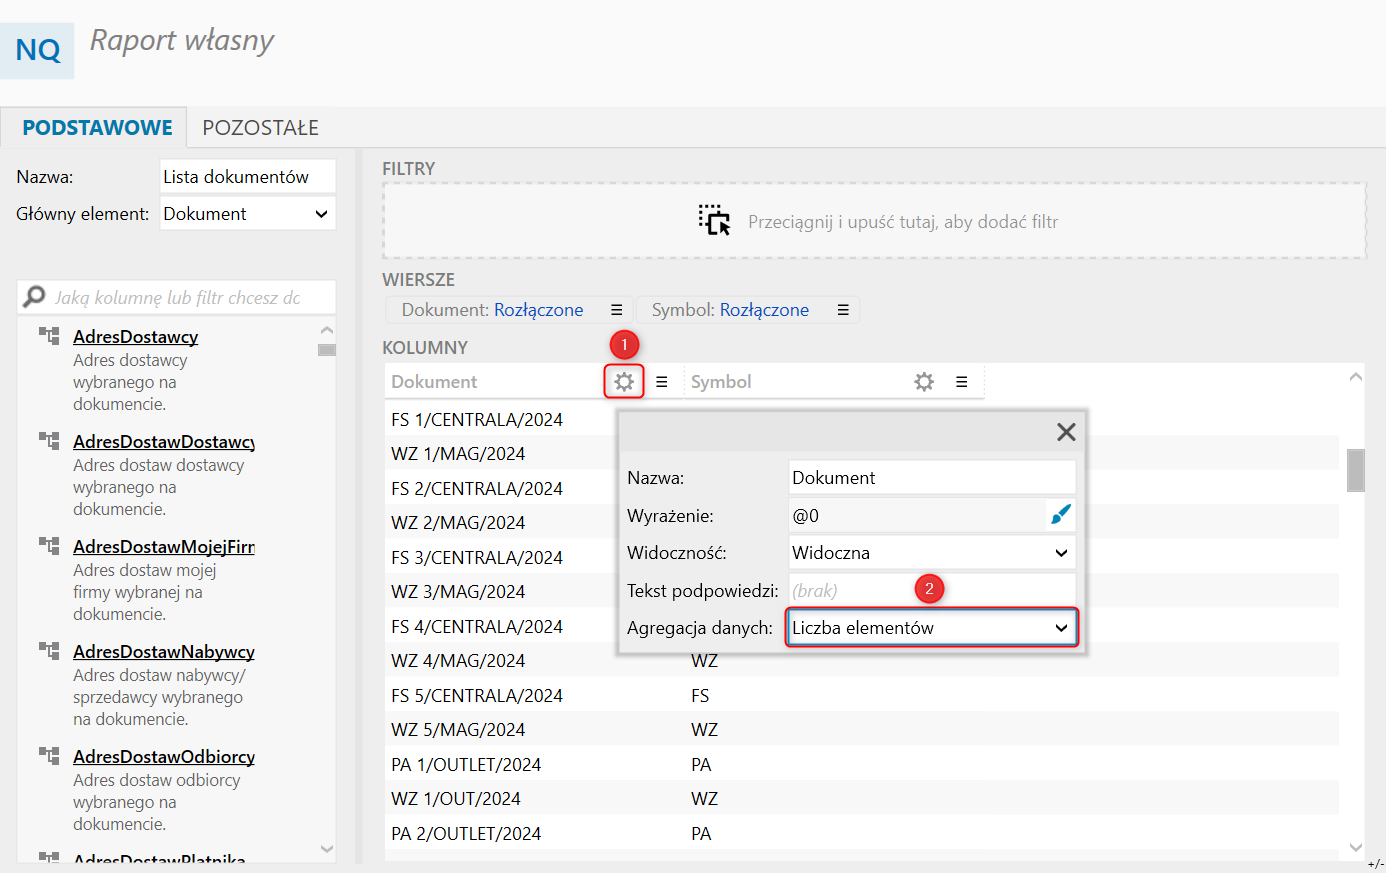Click the Wyrażenie field with @0
1386x873 pixels.
[x=917, y=516]
